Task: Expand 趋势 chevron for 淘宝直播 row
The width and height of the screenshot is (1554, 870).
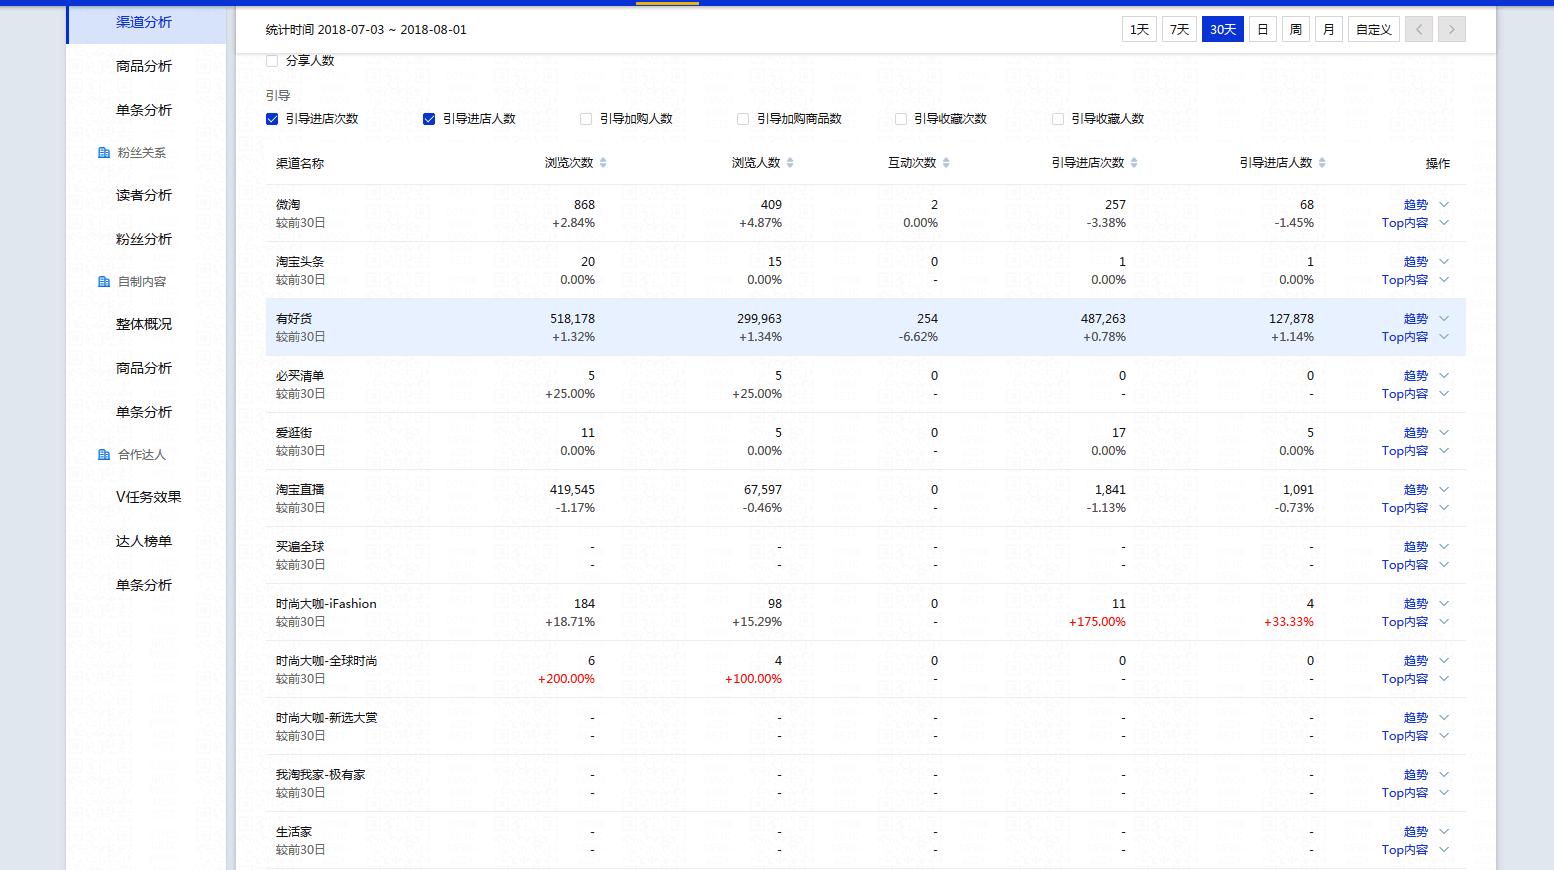Action: 1443,490
